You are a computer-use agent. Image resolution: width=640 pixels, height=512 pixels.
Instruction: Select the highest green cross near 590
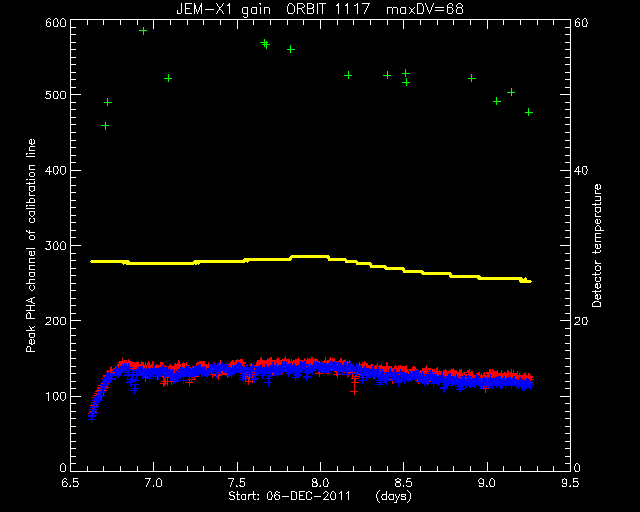(143, 31)
